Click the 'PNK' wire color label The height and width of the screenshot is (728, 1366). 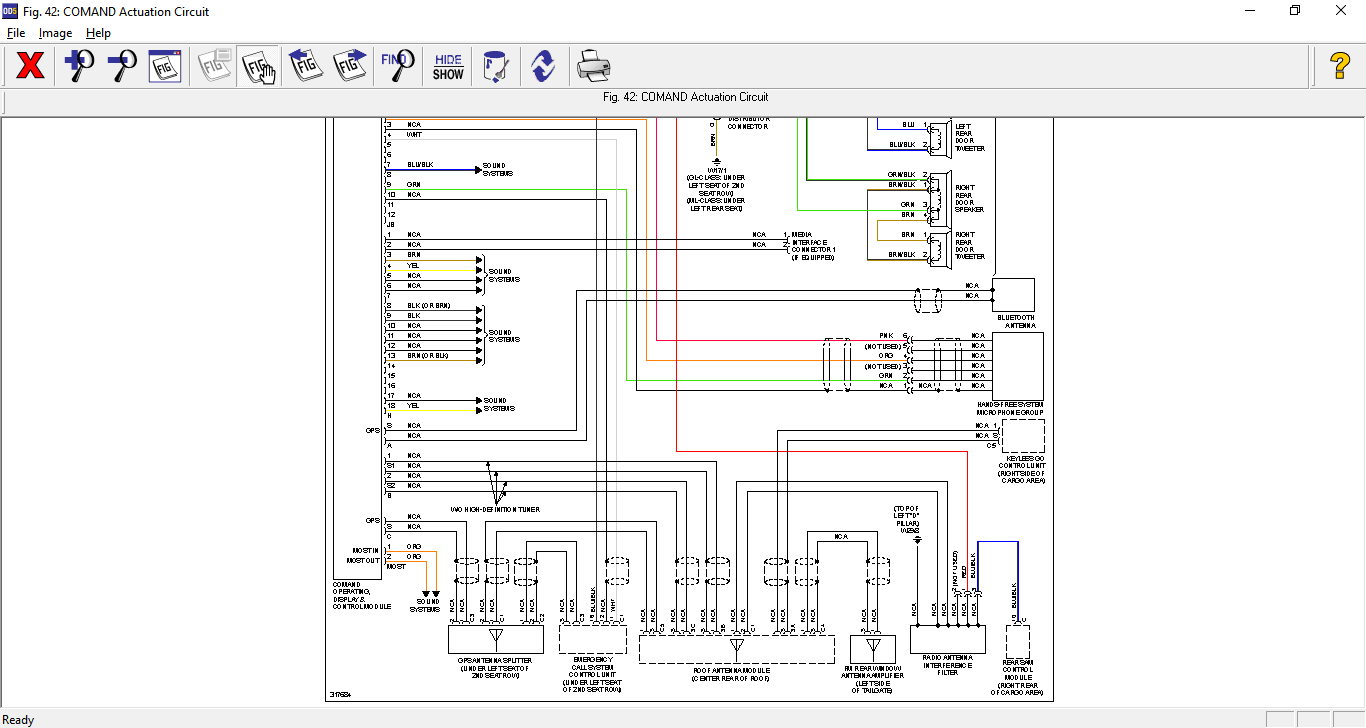[886, 336]
